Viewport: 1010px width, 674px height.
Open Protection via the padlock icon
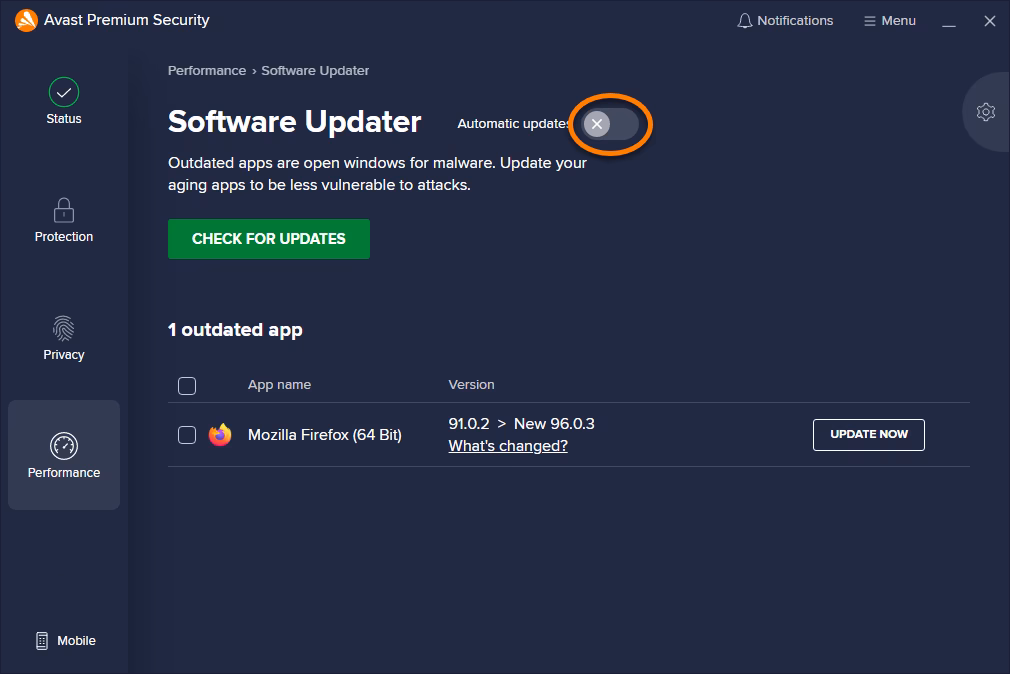click(64, 210)
